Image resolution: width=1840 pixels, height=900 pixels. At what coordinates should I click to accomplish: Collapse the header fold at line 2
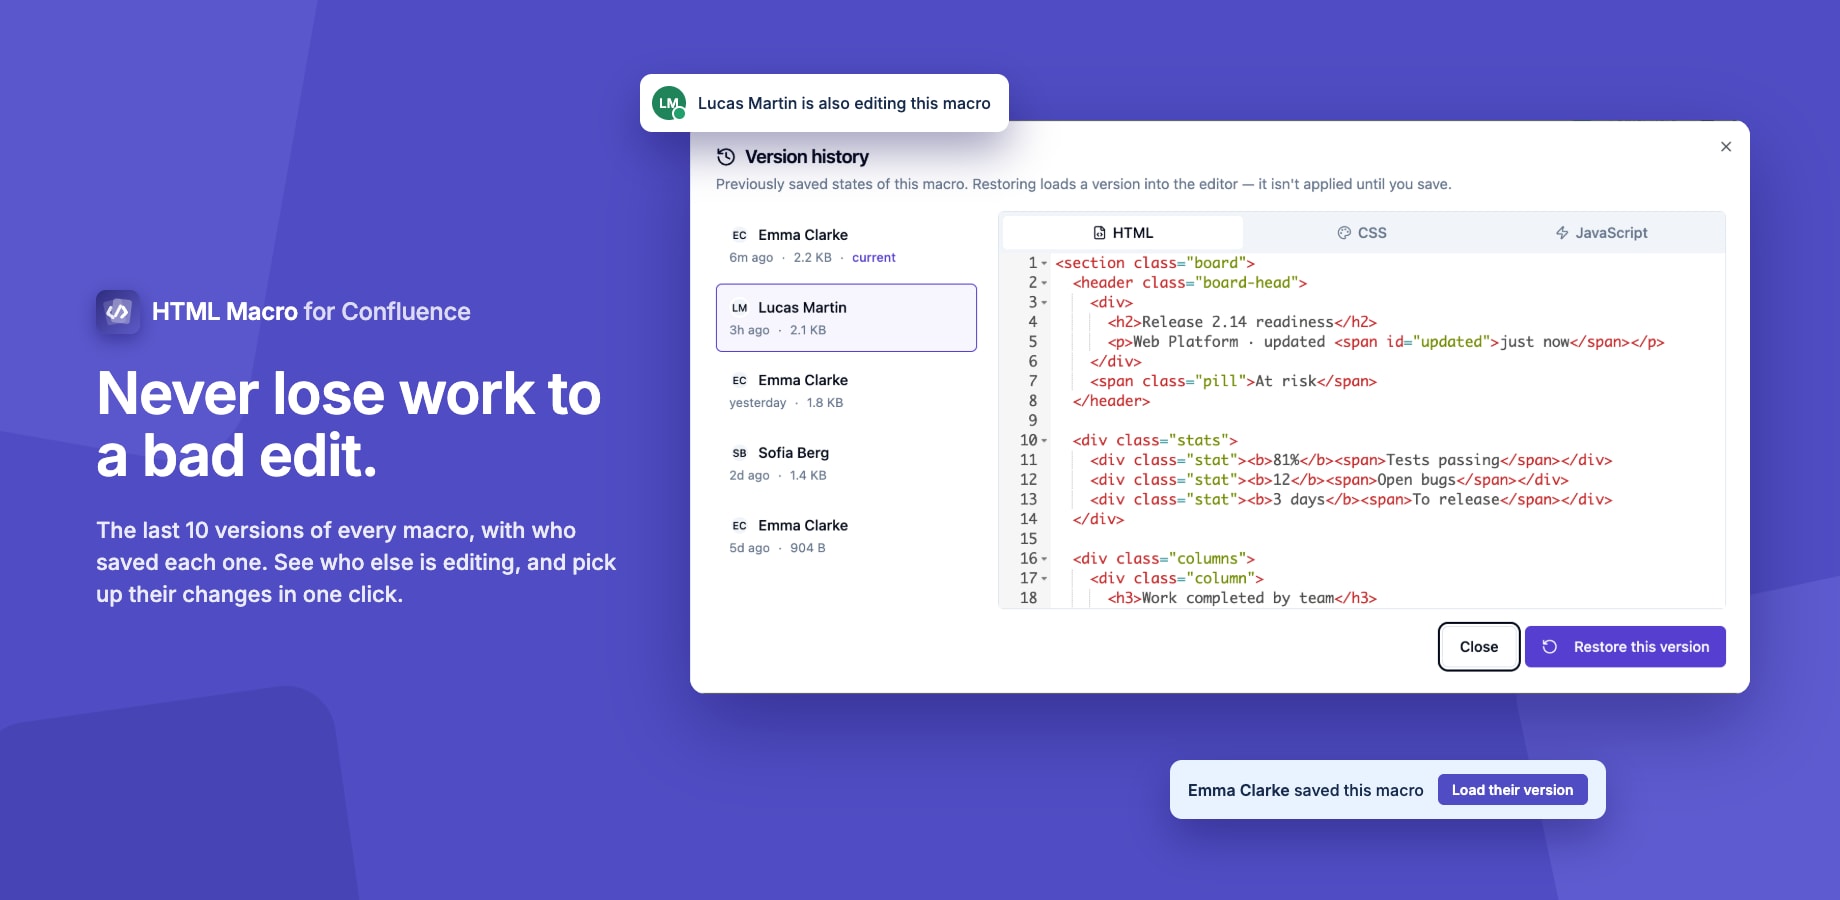click(x=1044, y=283)
